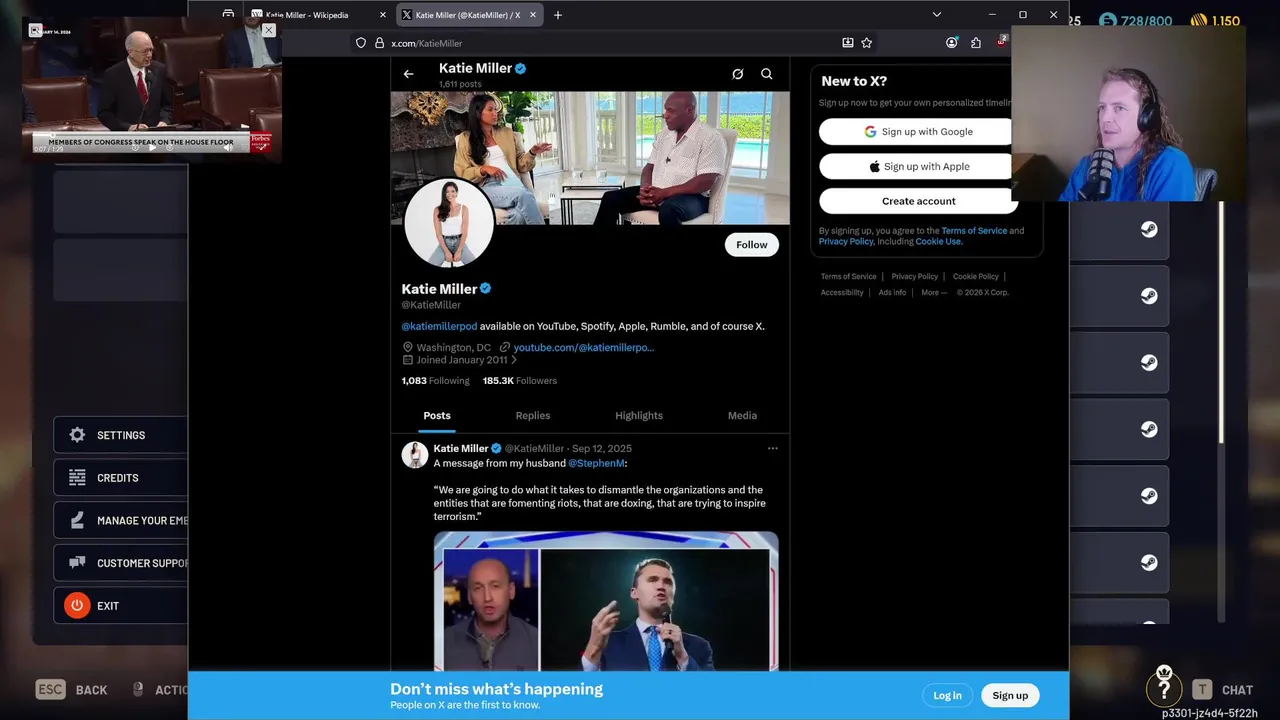This screenshot has width=1280, height=720.
Task: Open Credits in the game menu
Action: pos(121,478)
